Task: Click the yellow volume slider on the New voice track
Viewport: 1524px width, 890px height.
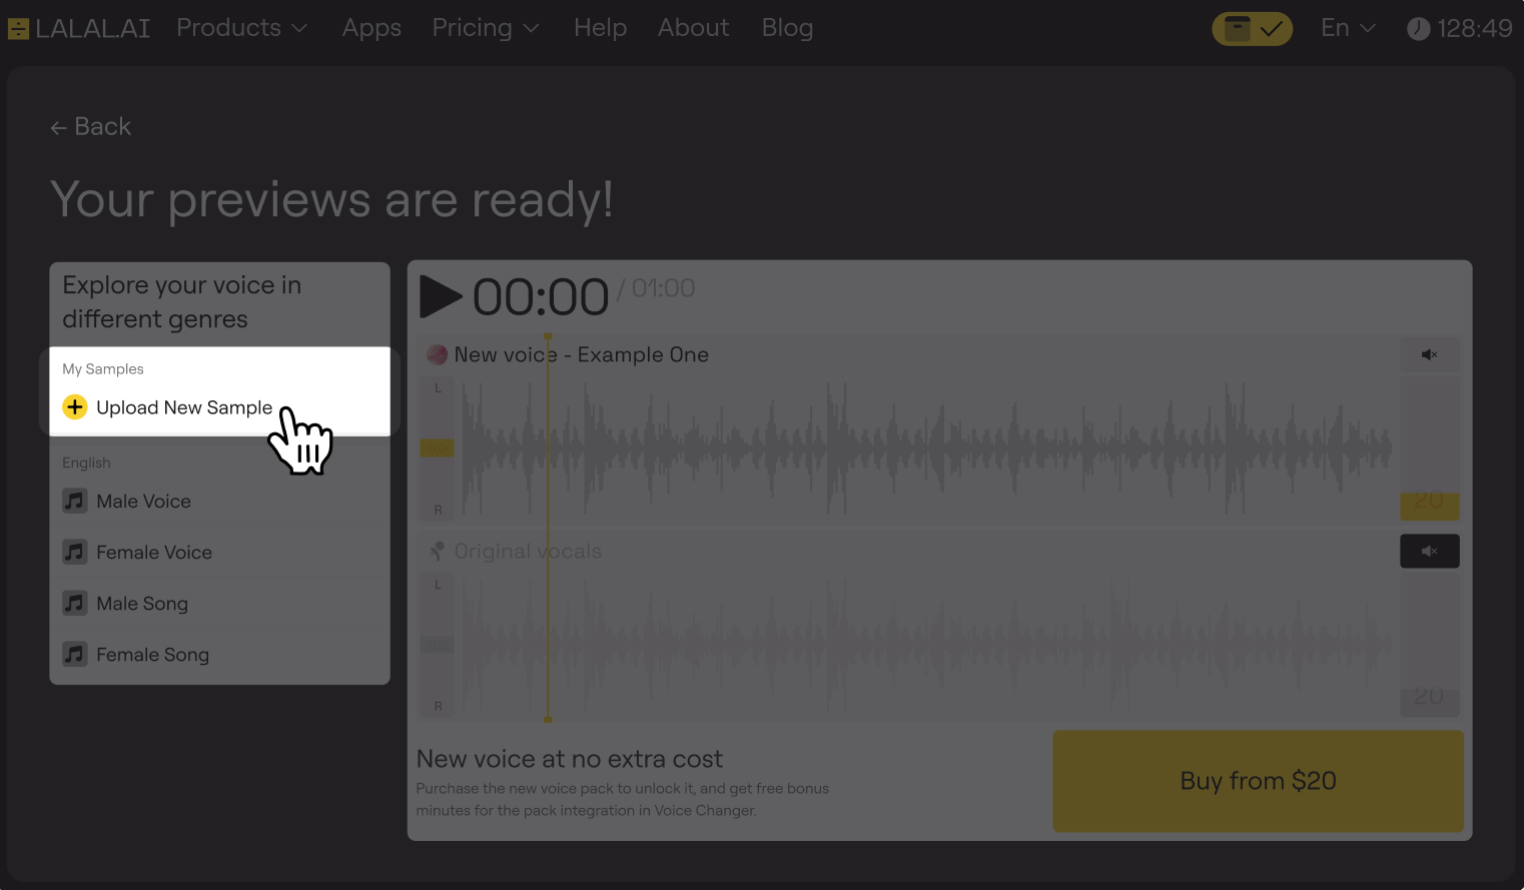Action: (437, 448)
